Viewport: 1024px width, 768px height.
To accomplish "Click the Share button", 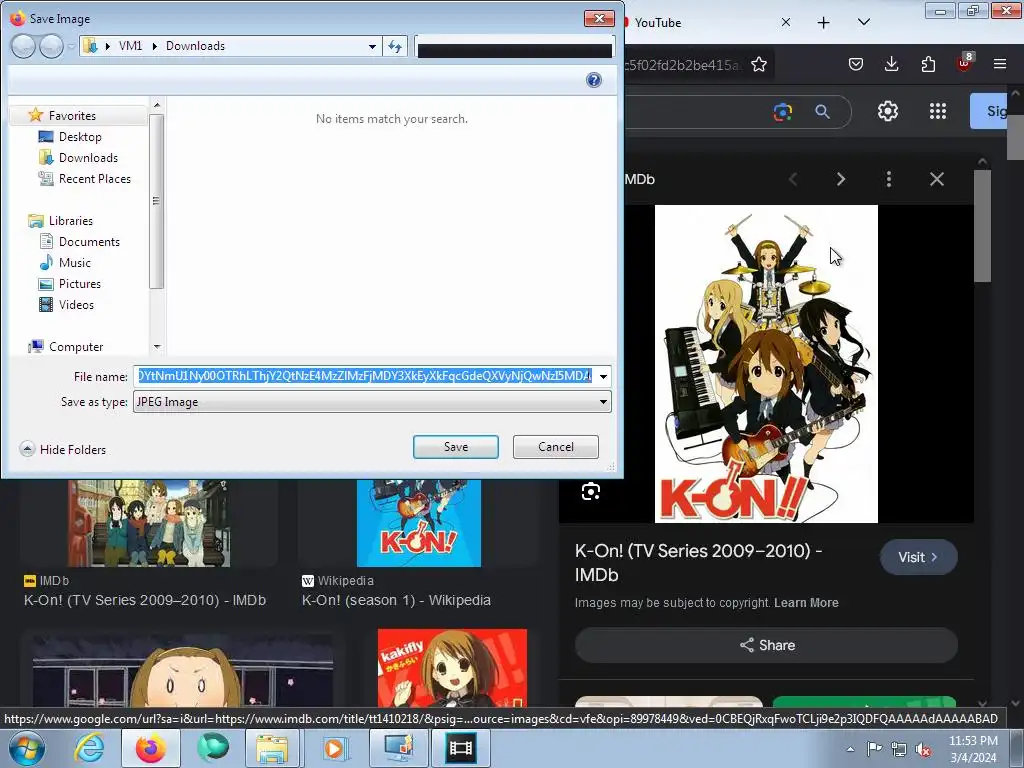I will pyautogui.click(x=767, y=645).
